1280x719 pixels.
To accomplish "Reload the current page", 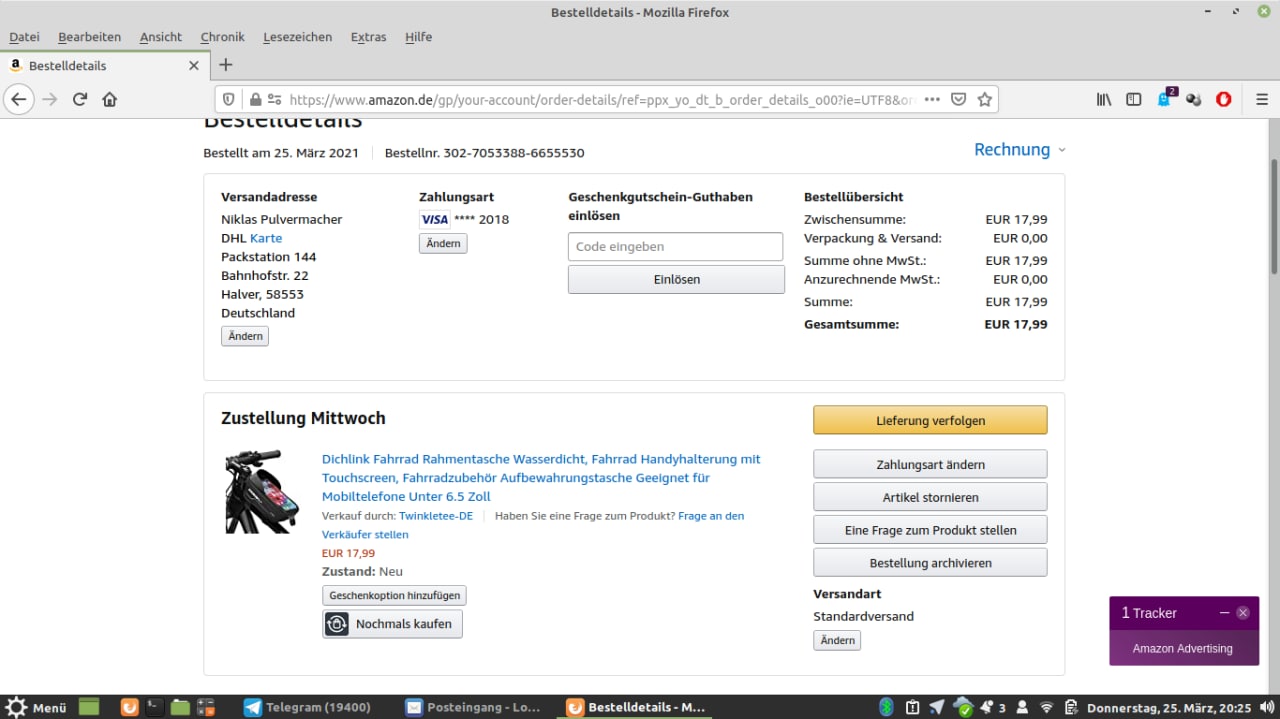I will point(80,100).
